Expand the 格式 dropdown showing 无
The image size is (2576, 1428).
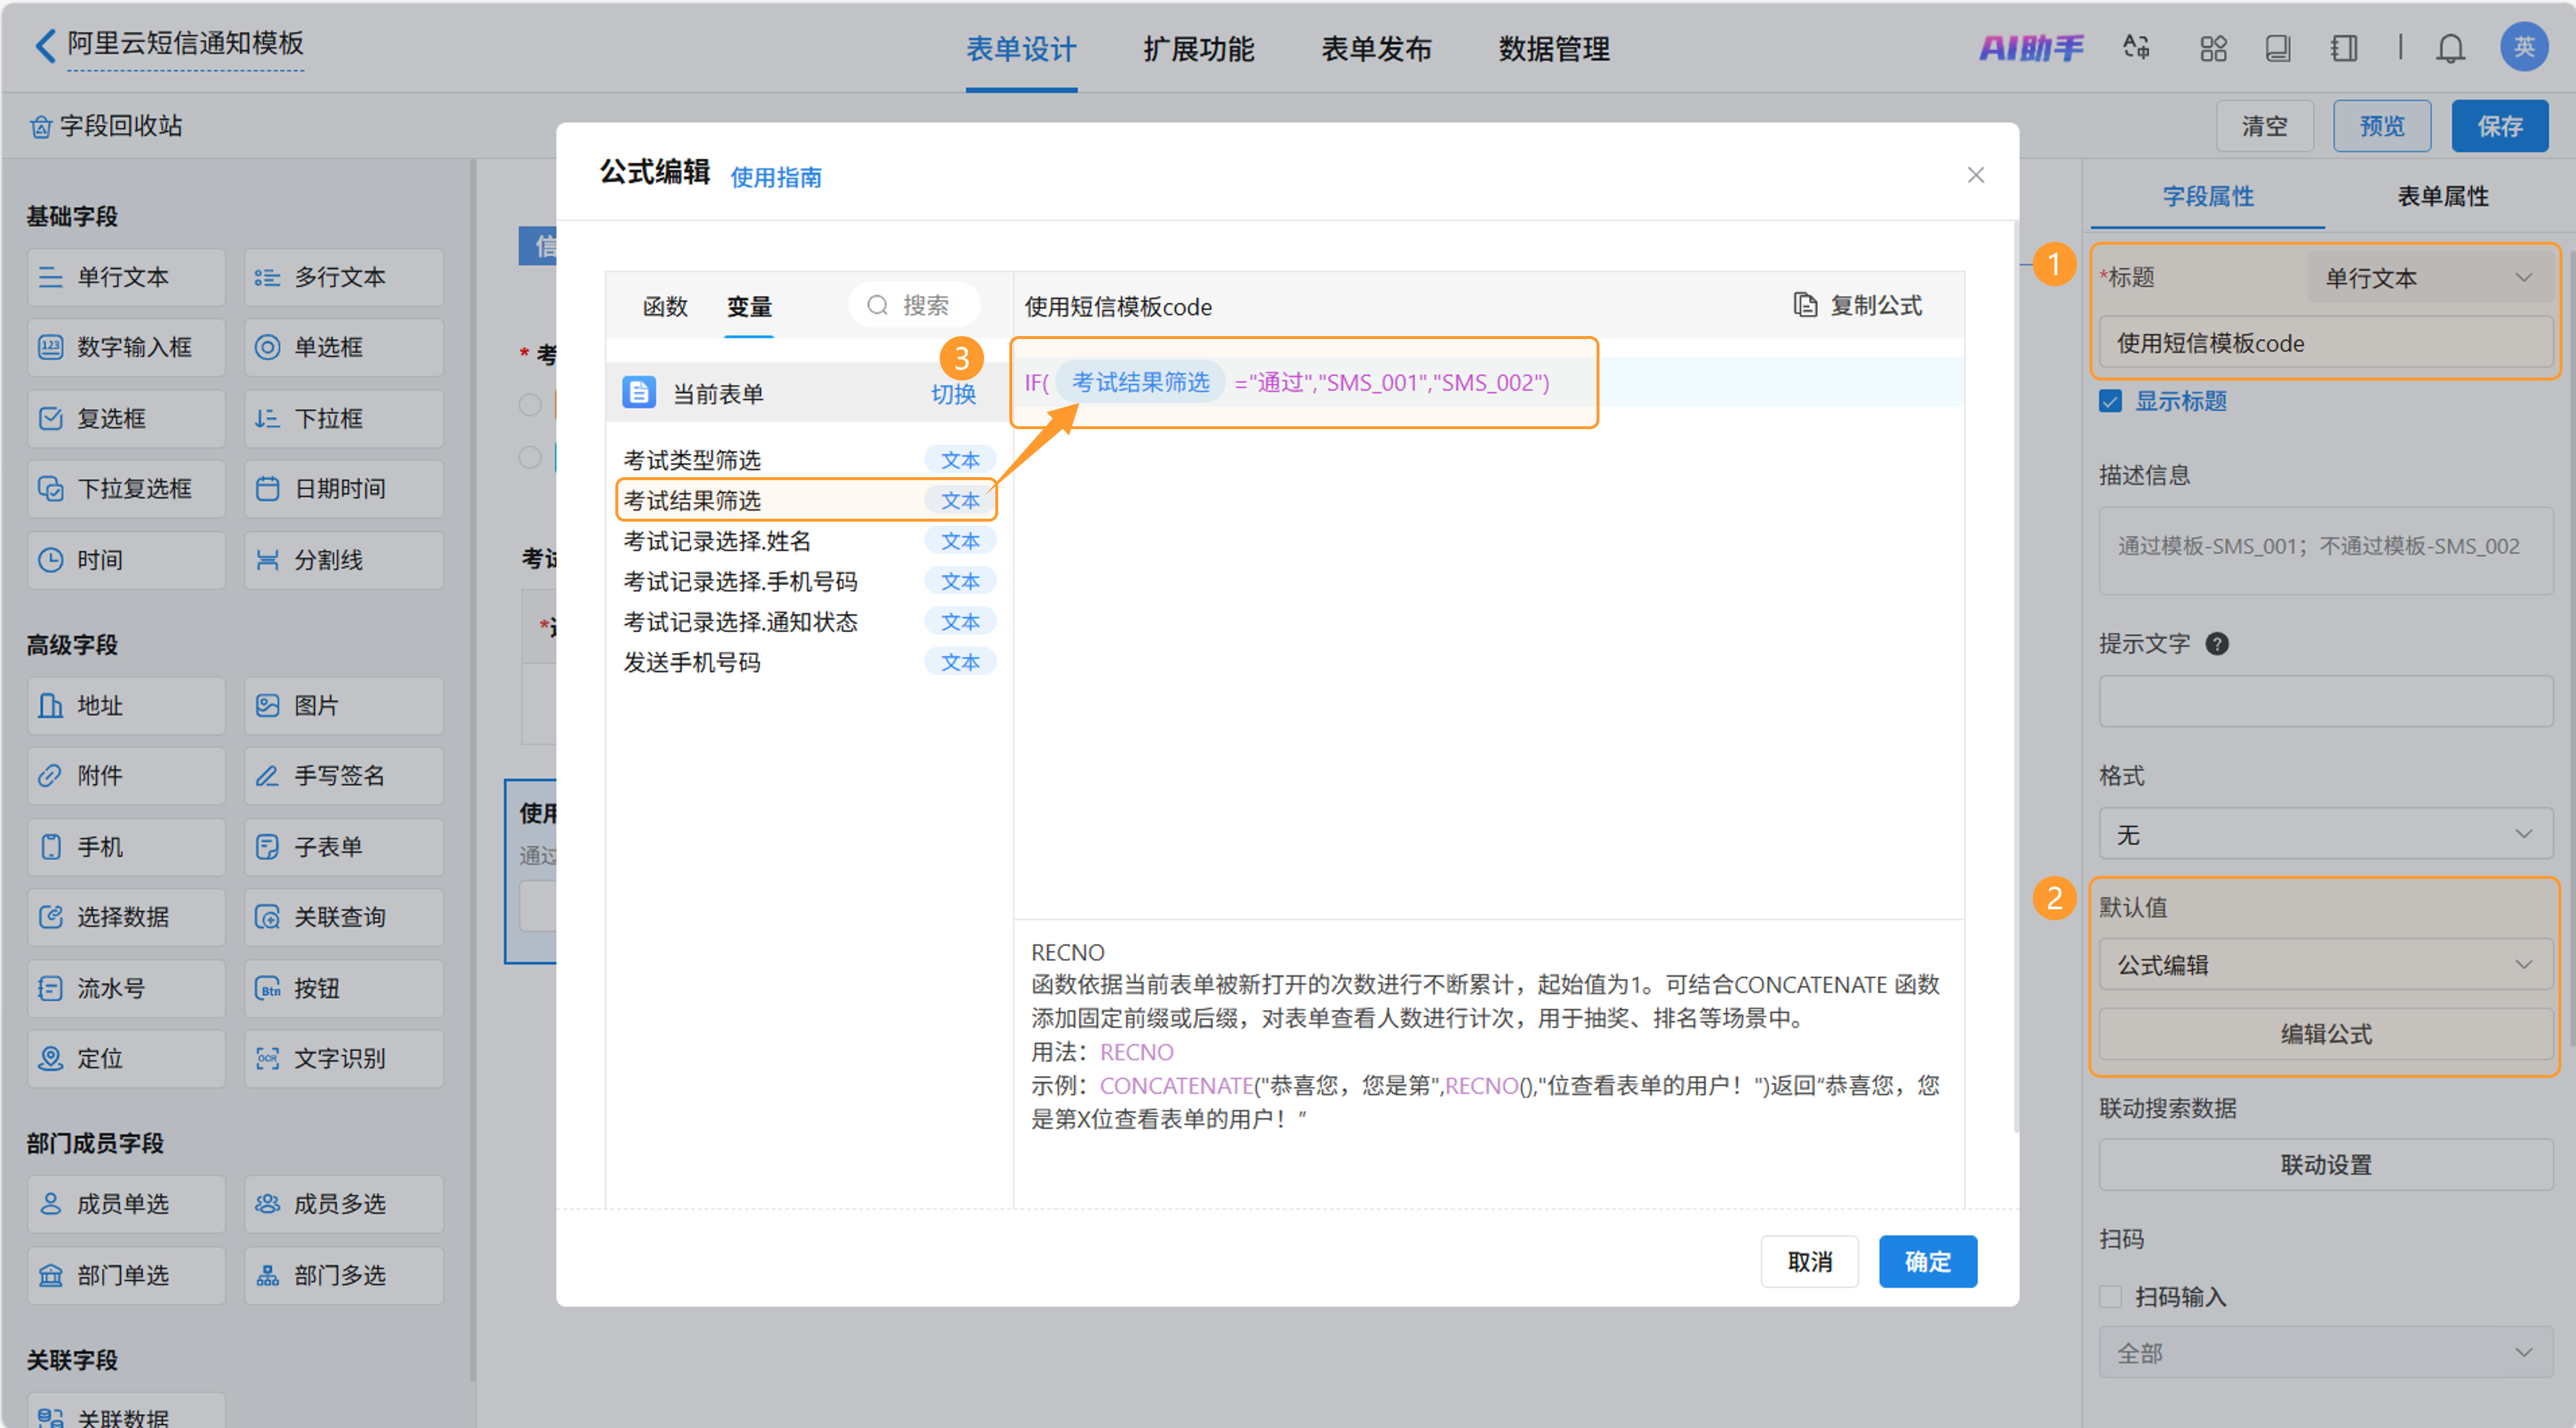click(2325, 835)
